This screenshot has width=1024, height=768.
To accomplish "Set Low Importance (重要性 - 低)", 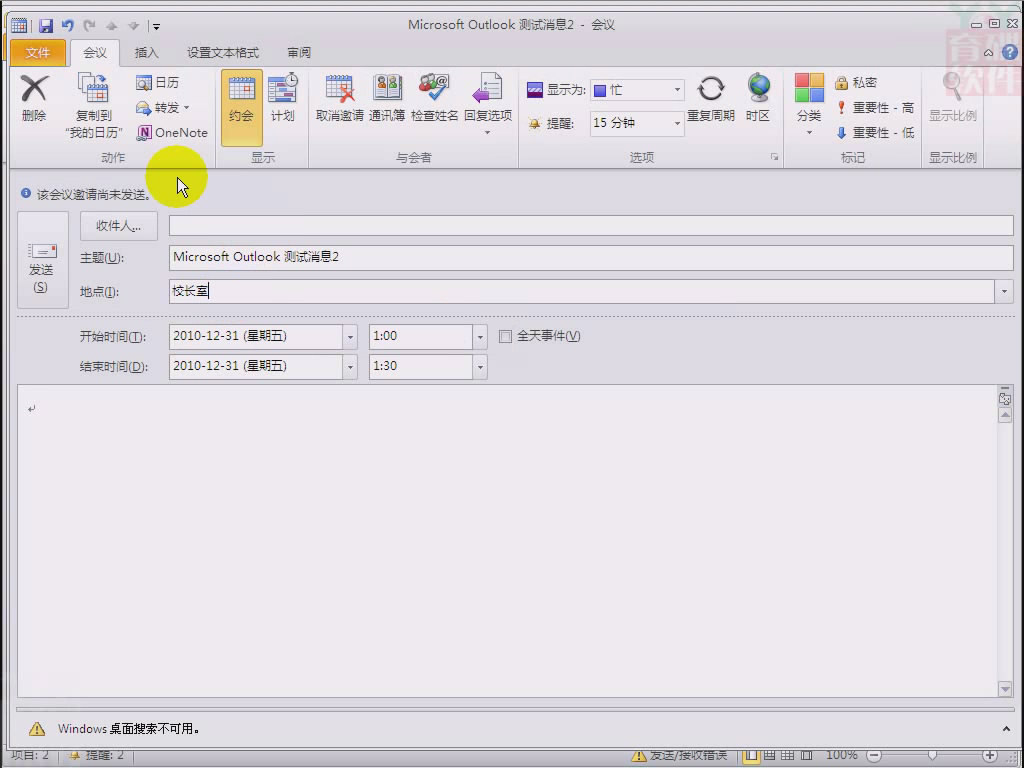I will click(x=874, y=133).
